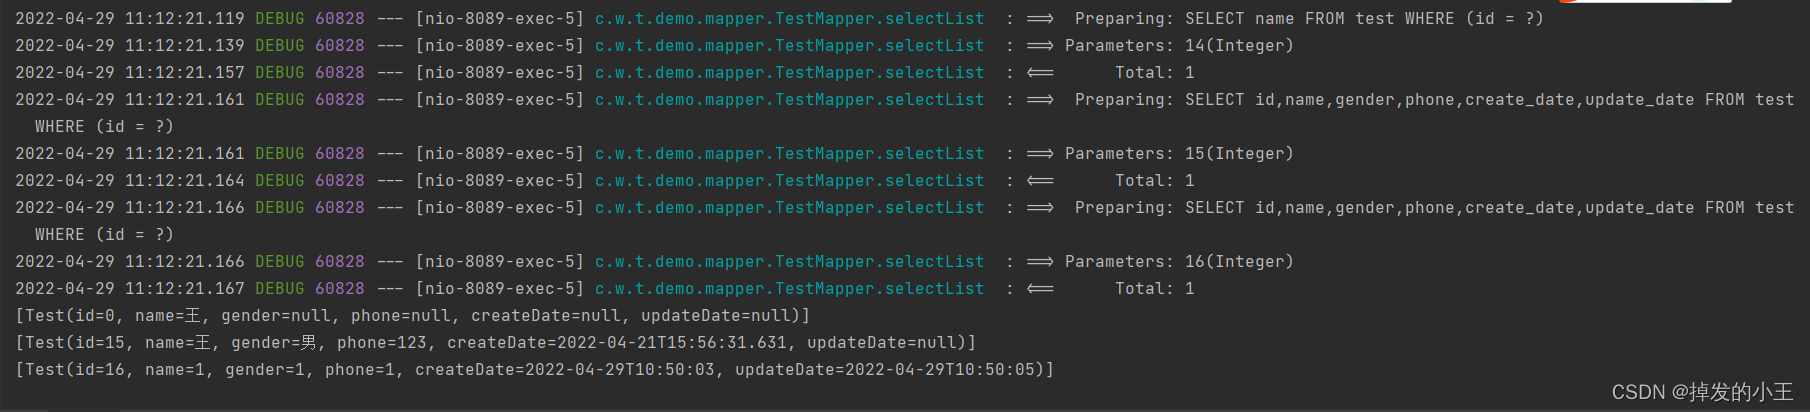The width and height of the screenshot is (1810, 412).
Task: Click process ID 60828 on the 11:12:21.157 line
Action: click(x=339, y=73)
